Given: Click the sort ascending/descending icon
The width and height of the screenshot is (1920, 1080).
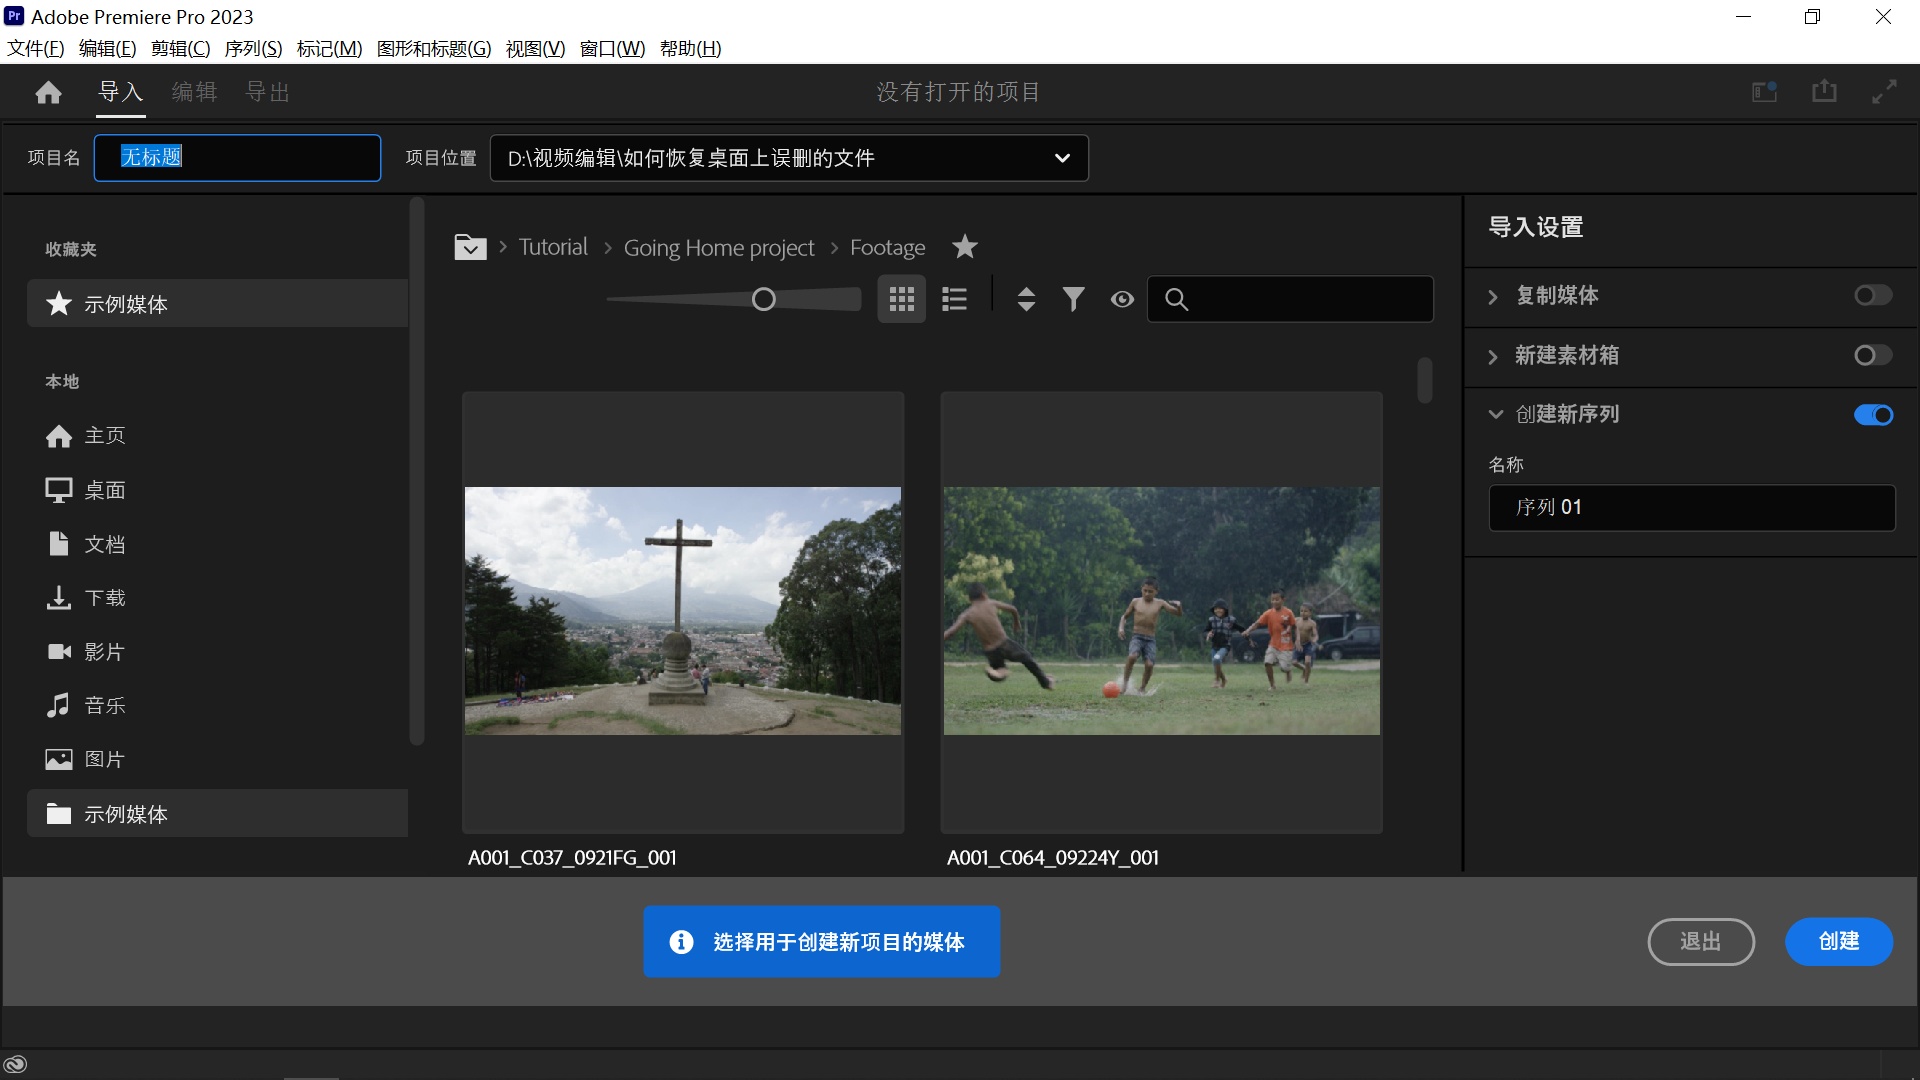Looking at the screenshot, I should pos(1027,297).
